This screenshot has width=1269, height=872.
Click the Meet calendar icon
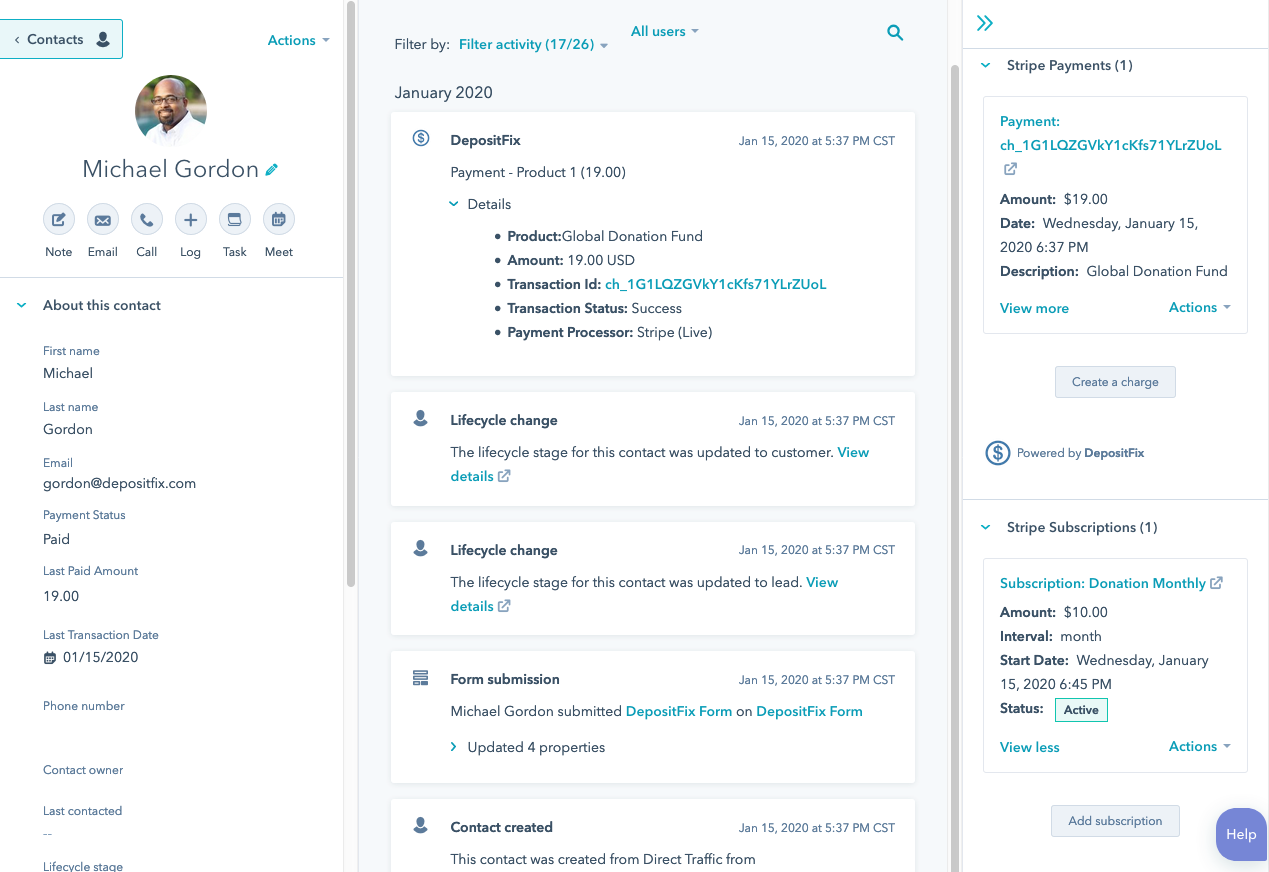tap(279, 219)
